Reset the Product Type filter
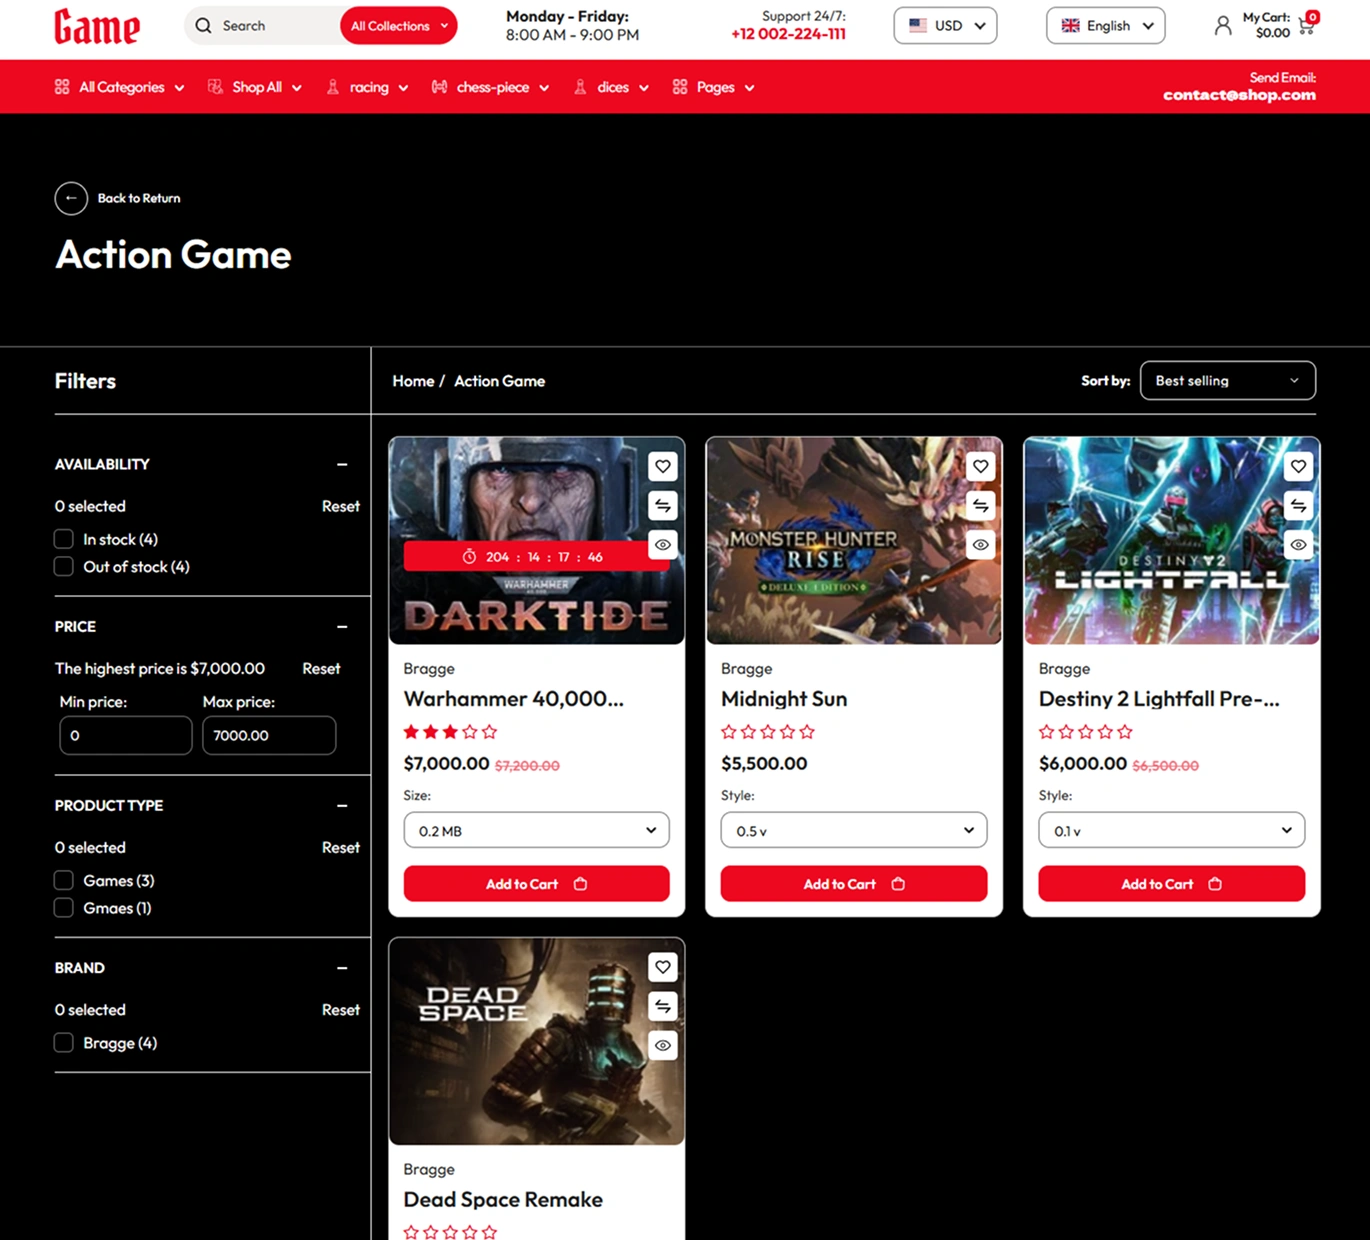Image resolution: width=1370 pixels, height=1240 pixels. pos(341,848)
